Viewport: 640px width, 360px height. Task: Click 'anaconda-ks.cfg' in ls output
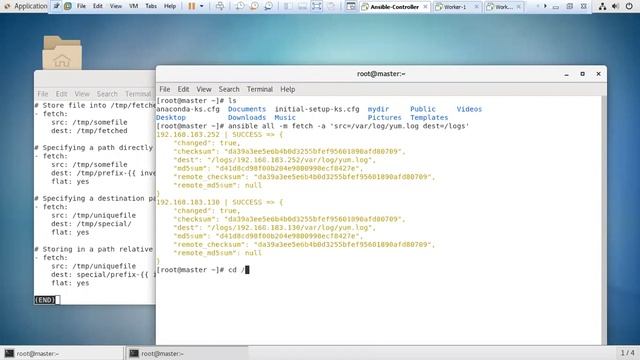point(188,109)
